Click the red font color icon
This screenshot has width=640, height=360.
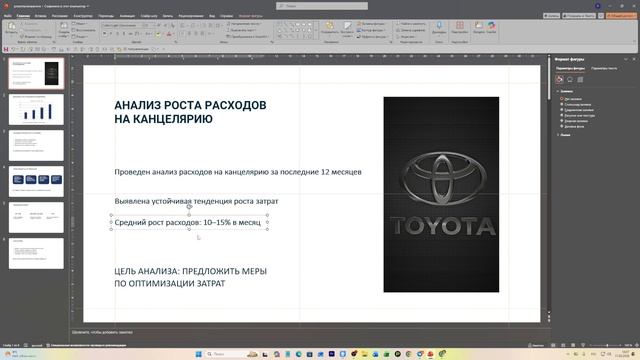tap(169, 34)
